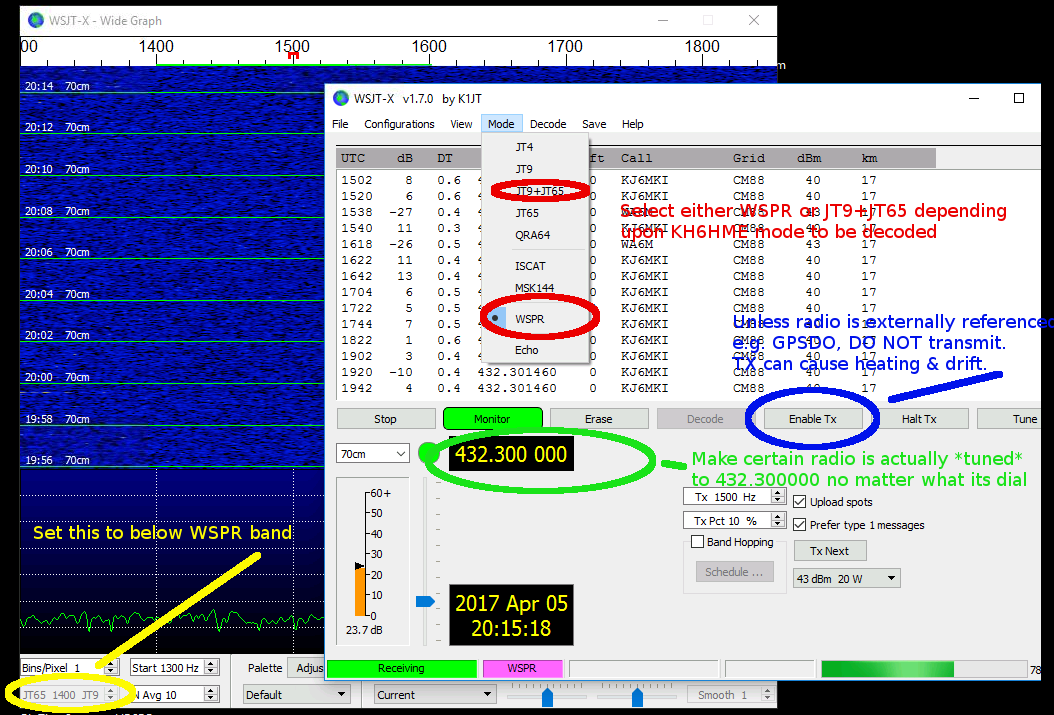Click the -27 dB value in the table

click(401, 212)
